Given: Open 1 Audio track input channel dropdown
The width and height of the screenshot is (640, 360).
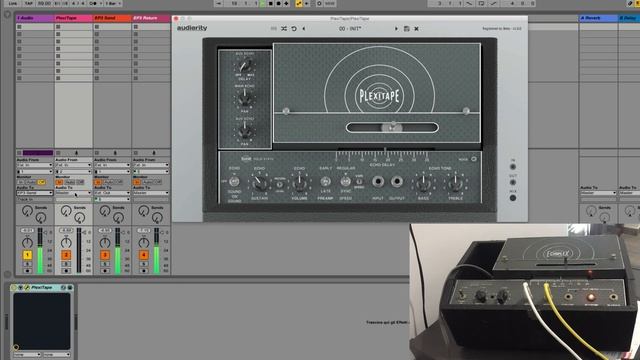Looking at the screenshot, I should tap(35, 171).
